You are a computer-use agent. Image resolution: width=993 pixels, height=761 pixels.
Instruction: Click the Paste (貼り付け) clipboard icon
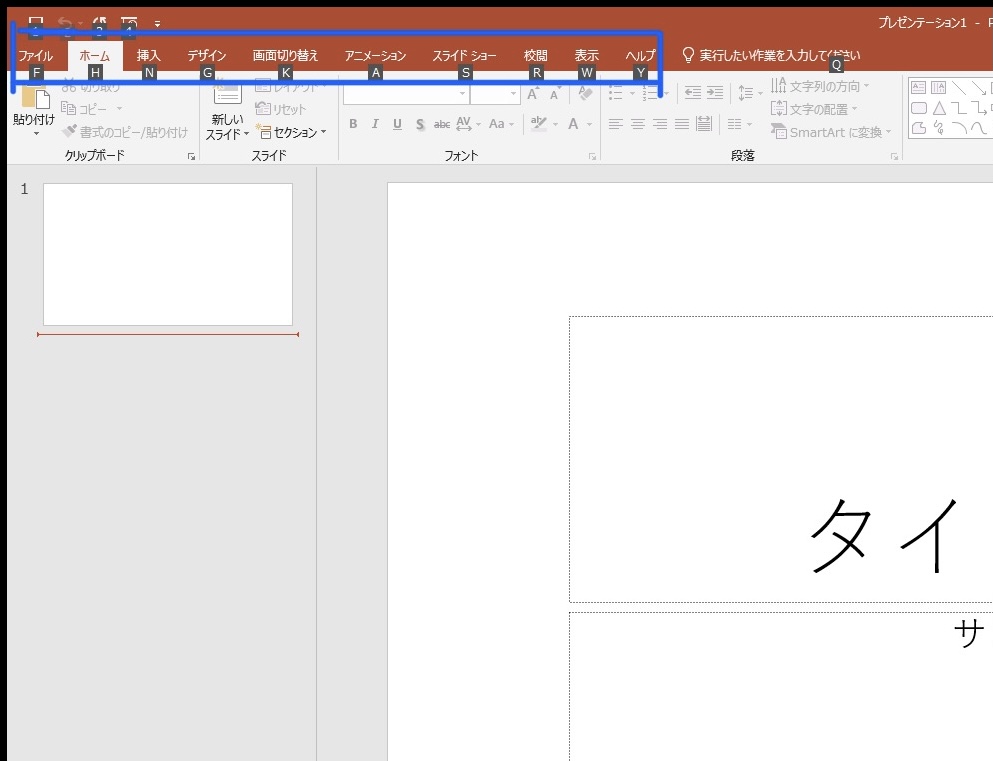pyautogui.click(x=35, y=96)
